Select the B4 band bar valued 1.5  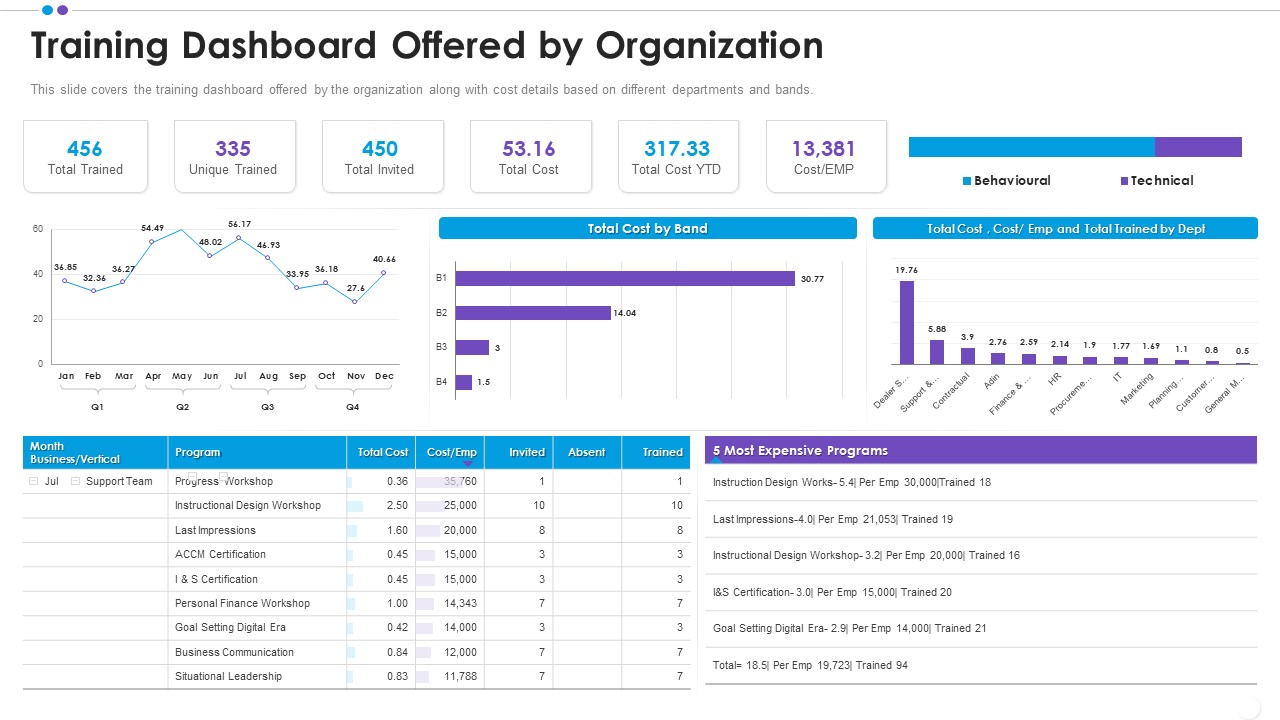coord(463,382)
